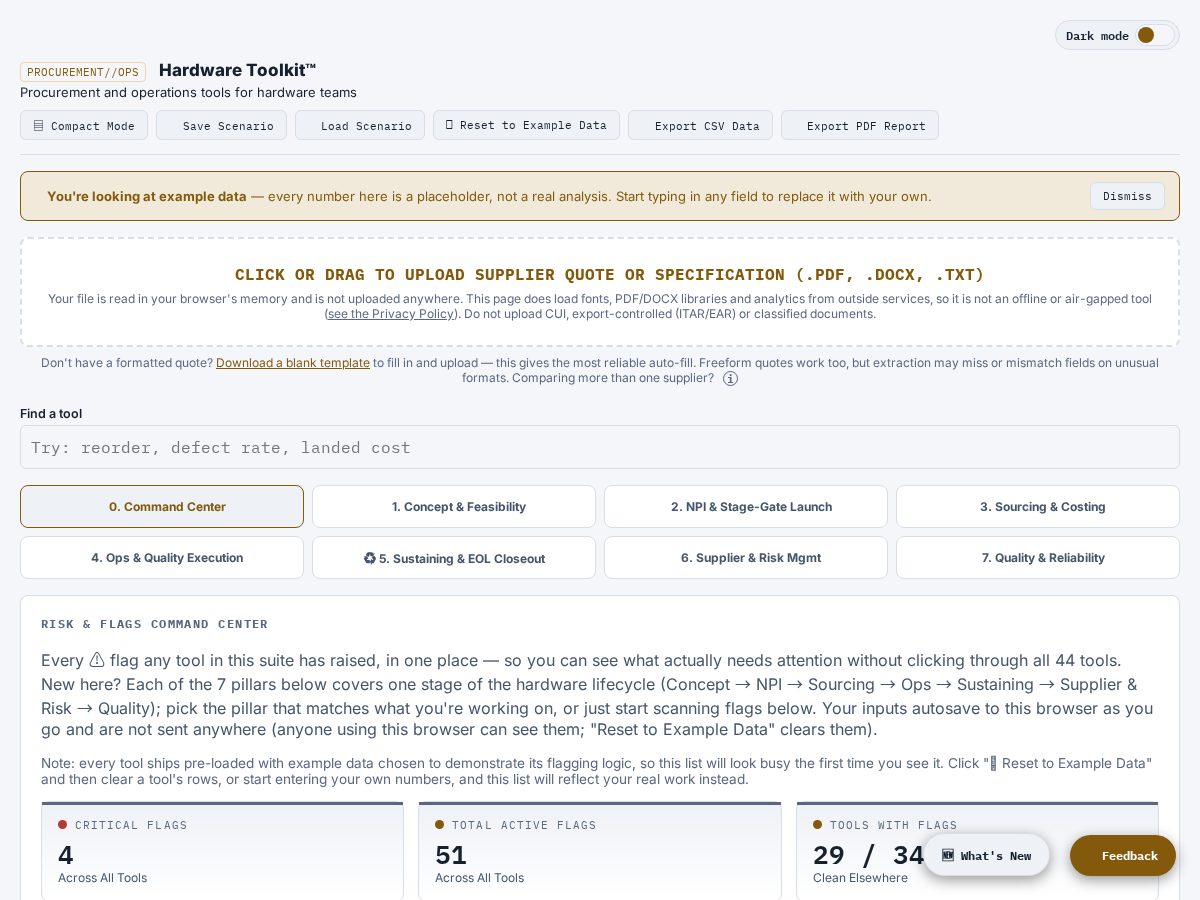Click the Compact Mode button
Screen dimensions: 1200x900
84,125
